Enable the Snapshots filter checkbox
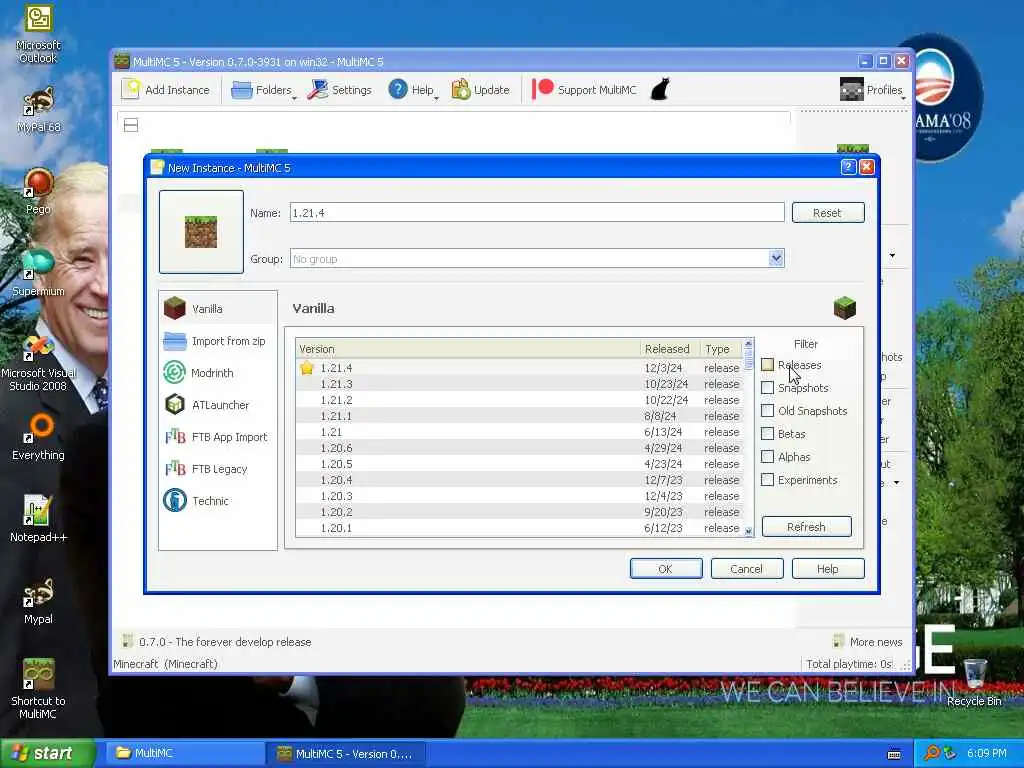The height and width of the screenshot is (768, 1024). 767,387
